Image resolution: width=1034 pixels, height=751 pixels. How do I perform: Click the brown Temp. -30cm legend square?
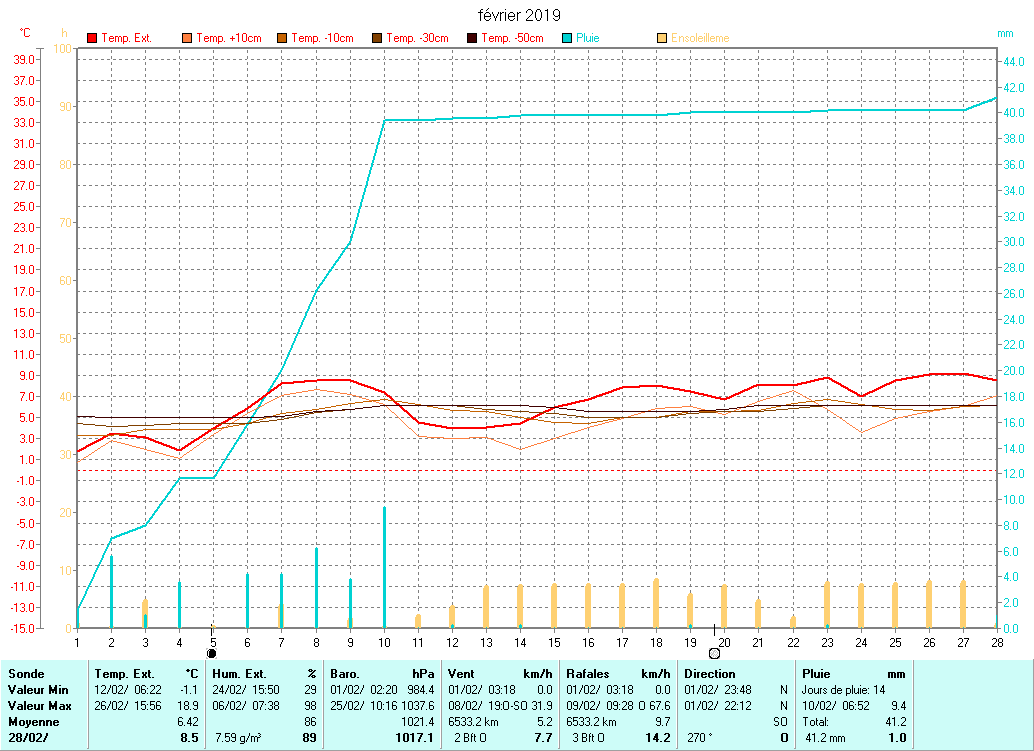377,39
